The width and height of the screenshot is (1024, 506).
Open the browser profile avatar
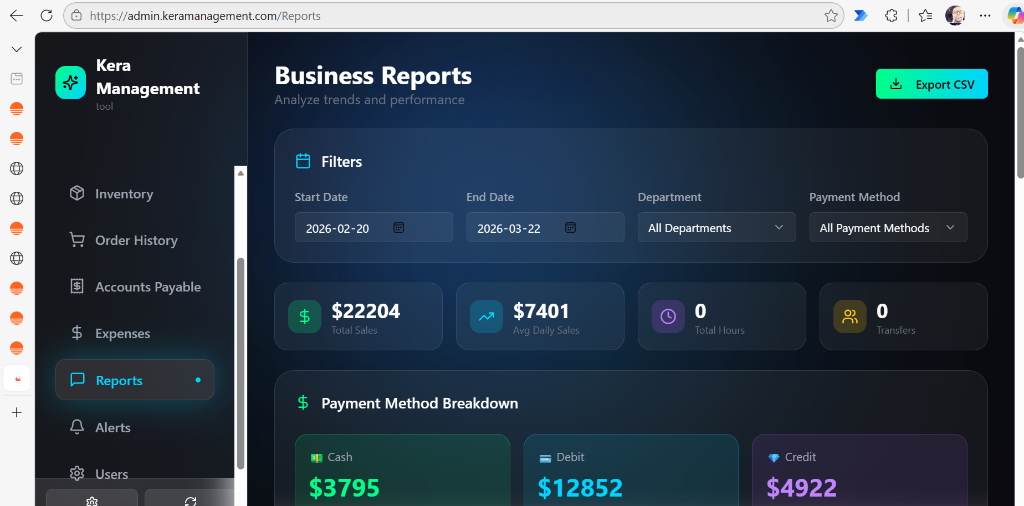coord(955,16)
